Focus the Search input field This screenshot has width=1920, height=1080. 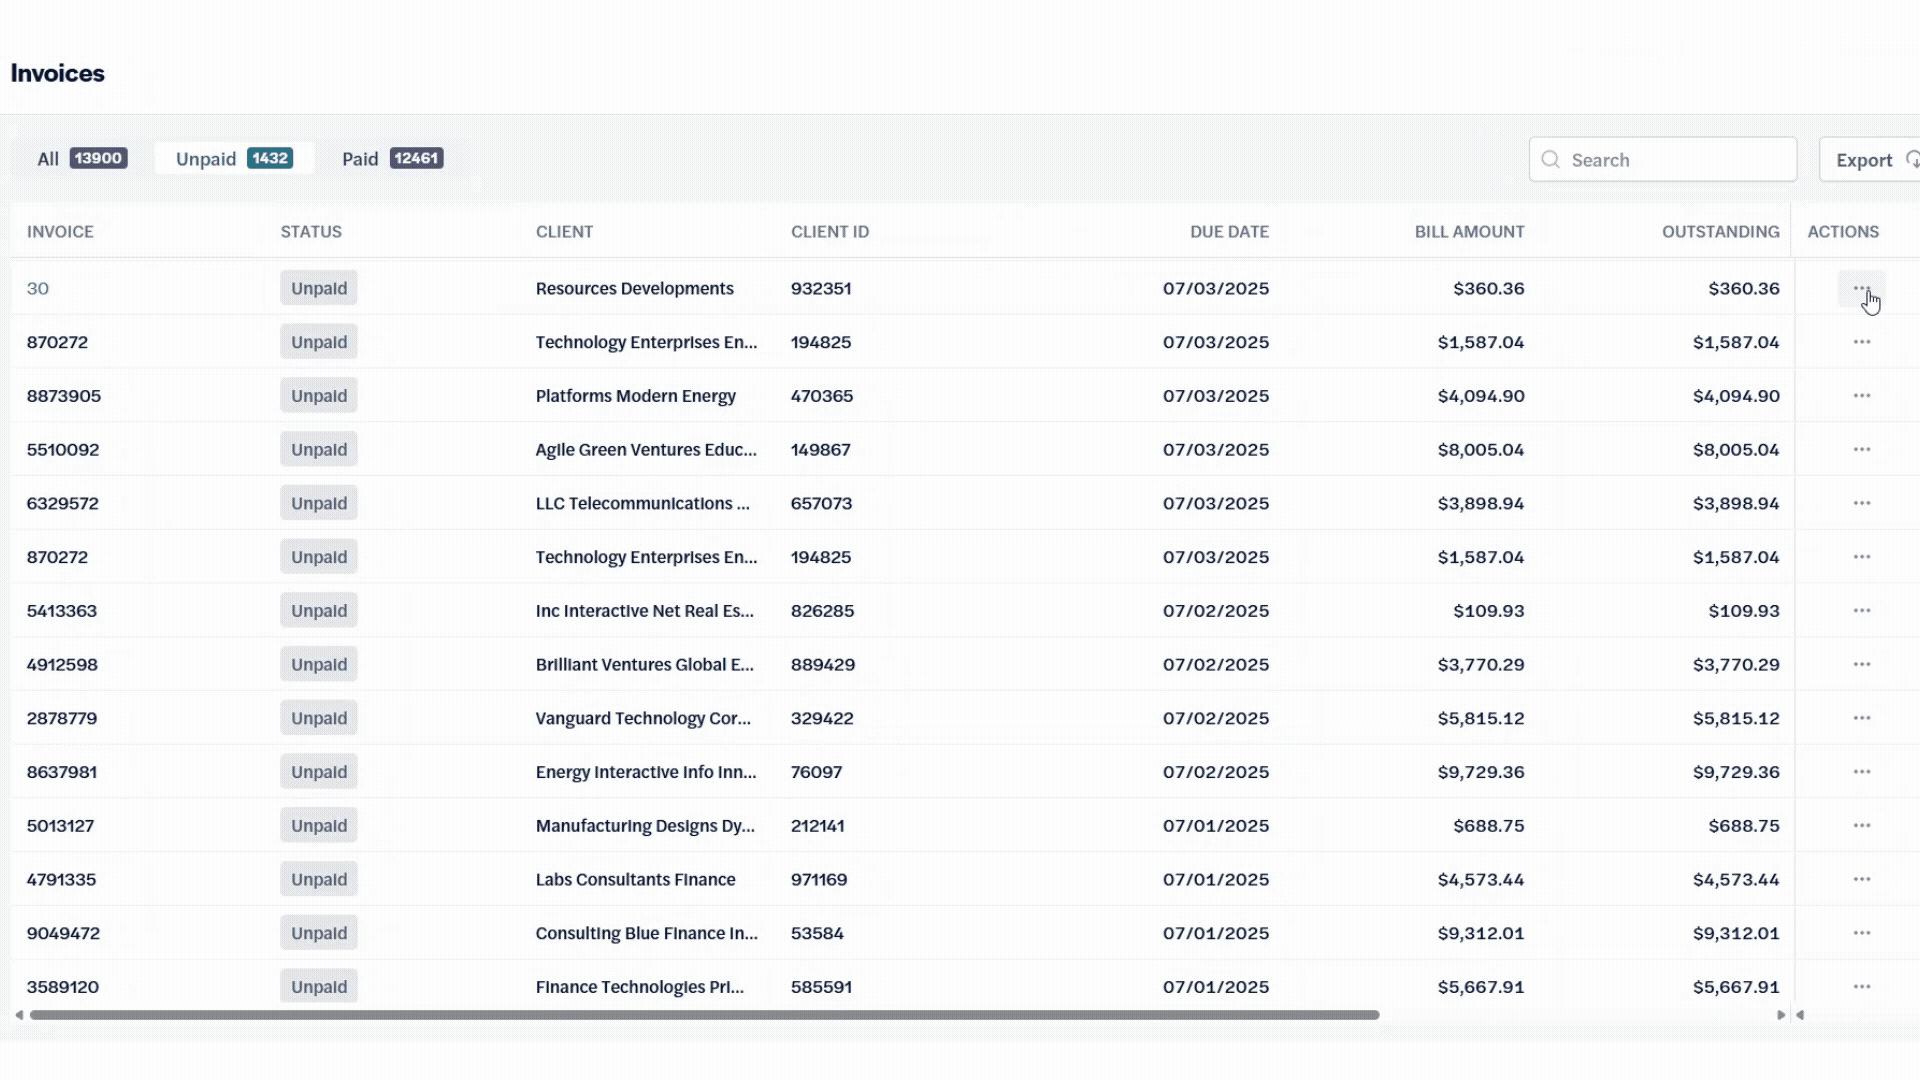[x=1663, y=160]
